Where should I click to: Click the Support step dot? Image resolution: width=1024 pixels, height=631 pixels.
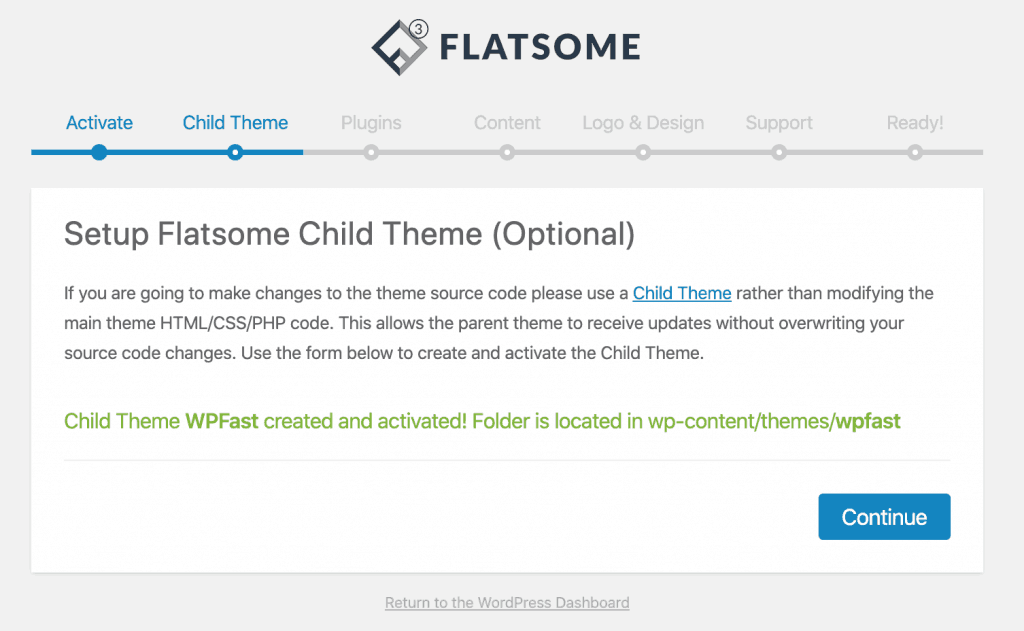click(779, 153)
